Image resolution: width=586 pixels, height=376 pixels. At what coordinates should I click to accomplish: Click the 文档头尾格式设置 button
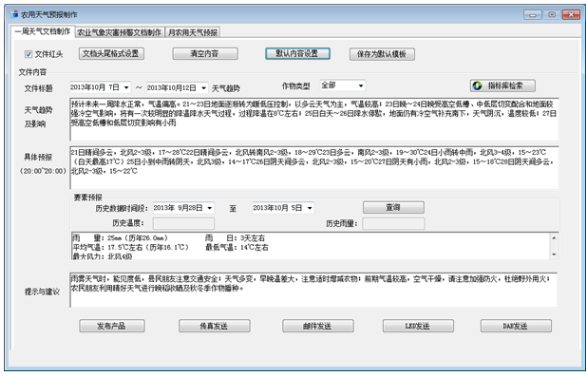[x=111, y=53]
